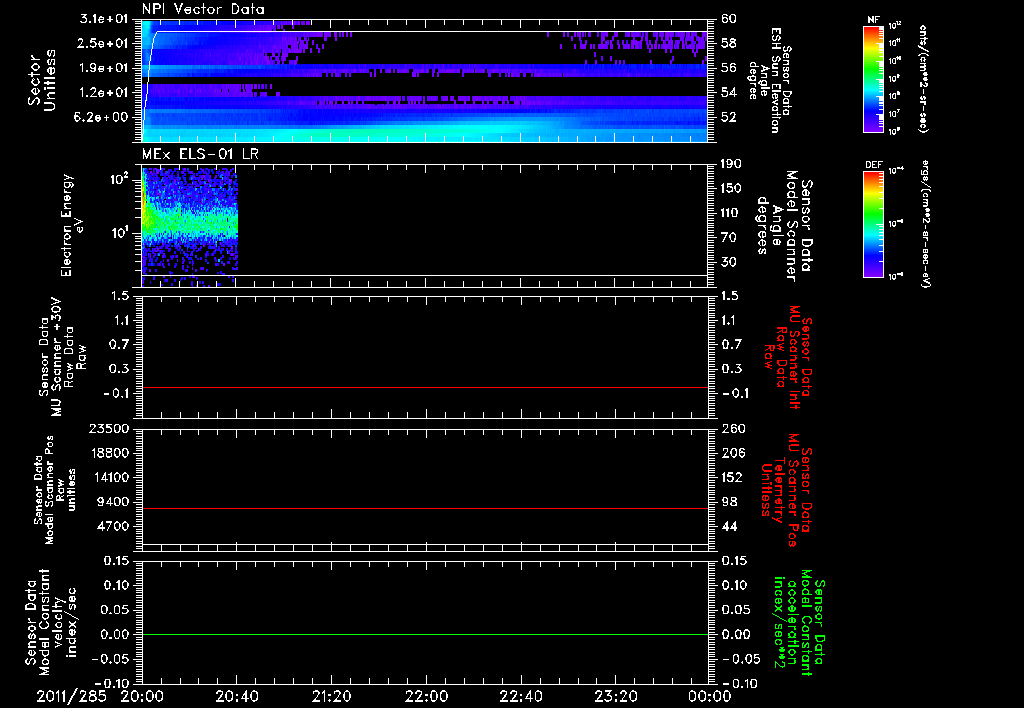
Task: Click the '2011/285' date label
Action: [x=71, y=696]
